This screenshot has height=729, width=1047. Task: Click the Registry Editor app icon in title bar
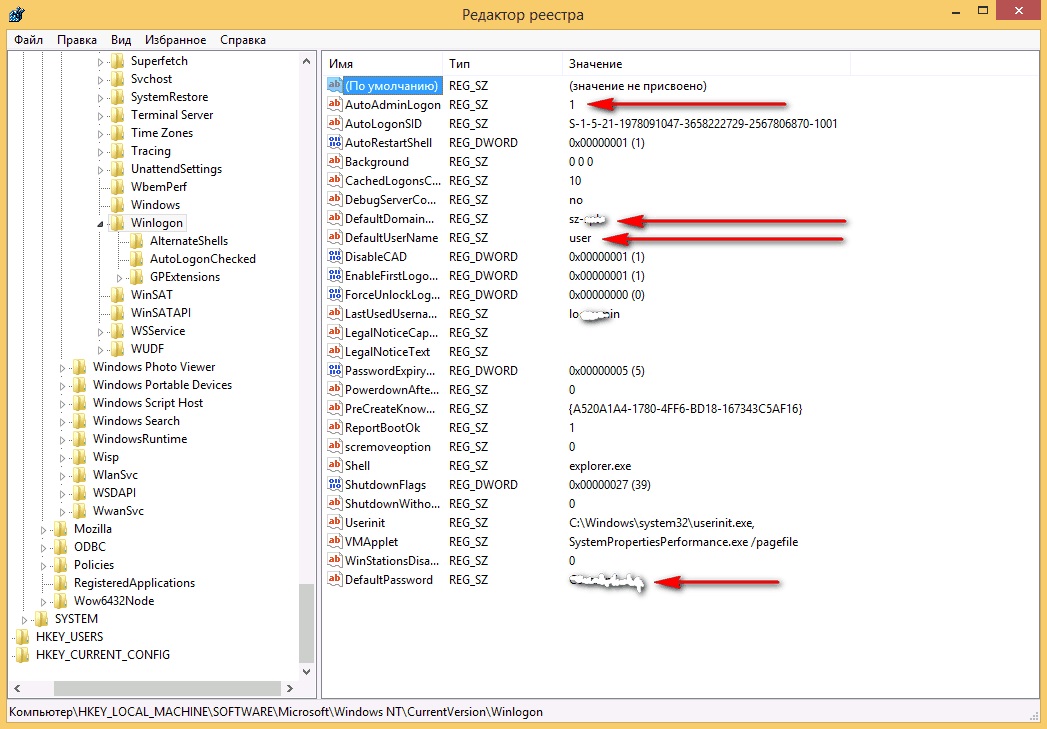pyautogui.click(x=18, y=13)
